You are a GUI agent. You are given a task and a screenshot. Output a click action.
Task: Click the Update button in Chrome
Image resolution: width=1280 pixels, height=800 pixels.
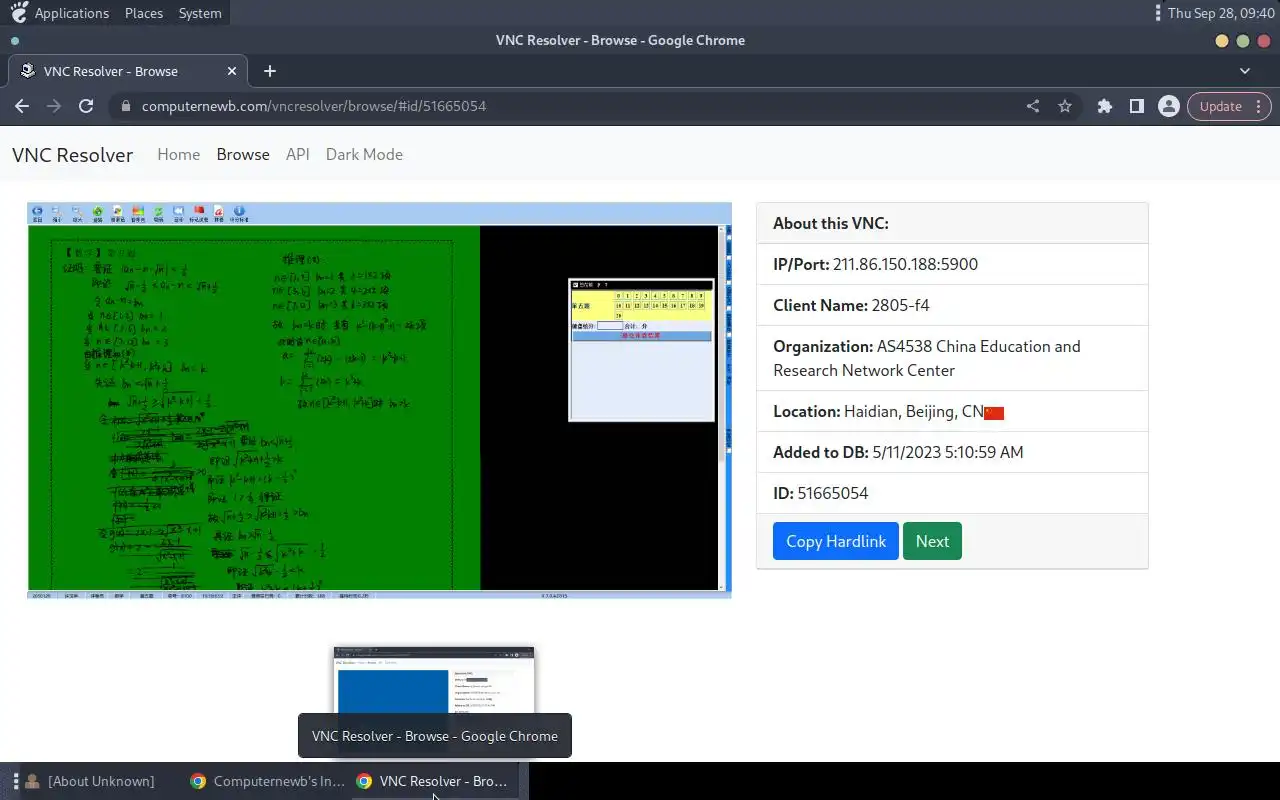coord(1220,106)
